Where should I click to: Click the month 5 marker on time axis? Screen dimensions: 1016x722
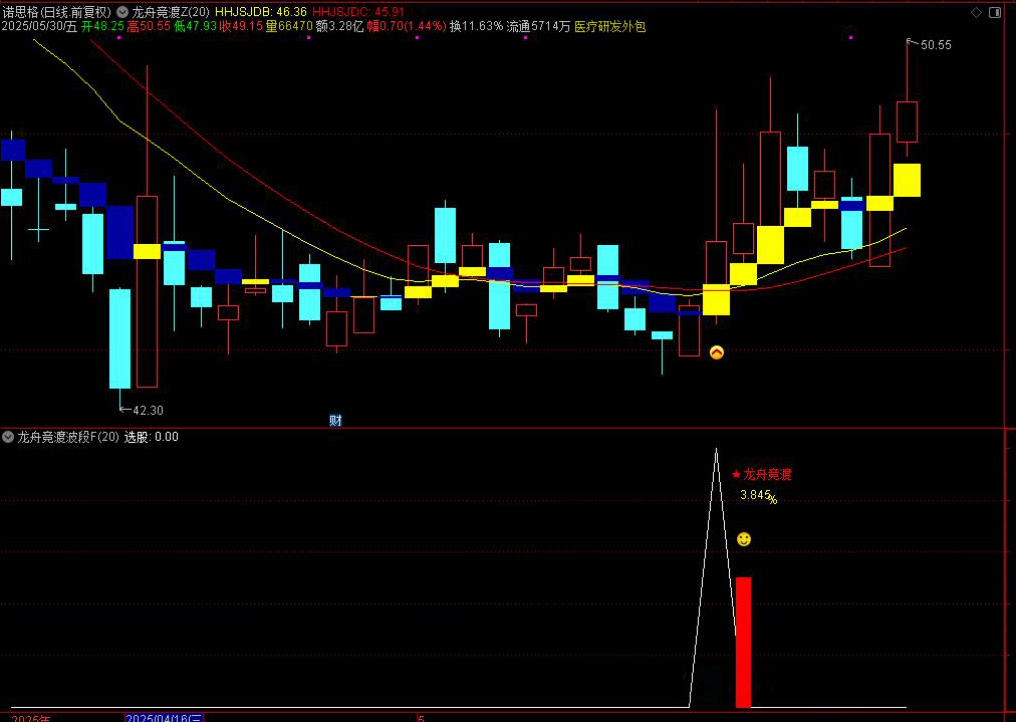(x=421, y=717)
